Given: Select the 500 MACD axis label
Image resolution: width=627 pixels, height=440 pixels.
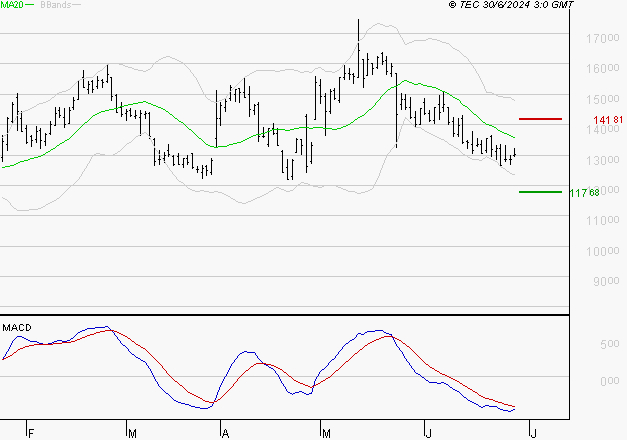Looking at the screenshot, I should click(x=610, y=344).
